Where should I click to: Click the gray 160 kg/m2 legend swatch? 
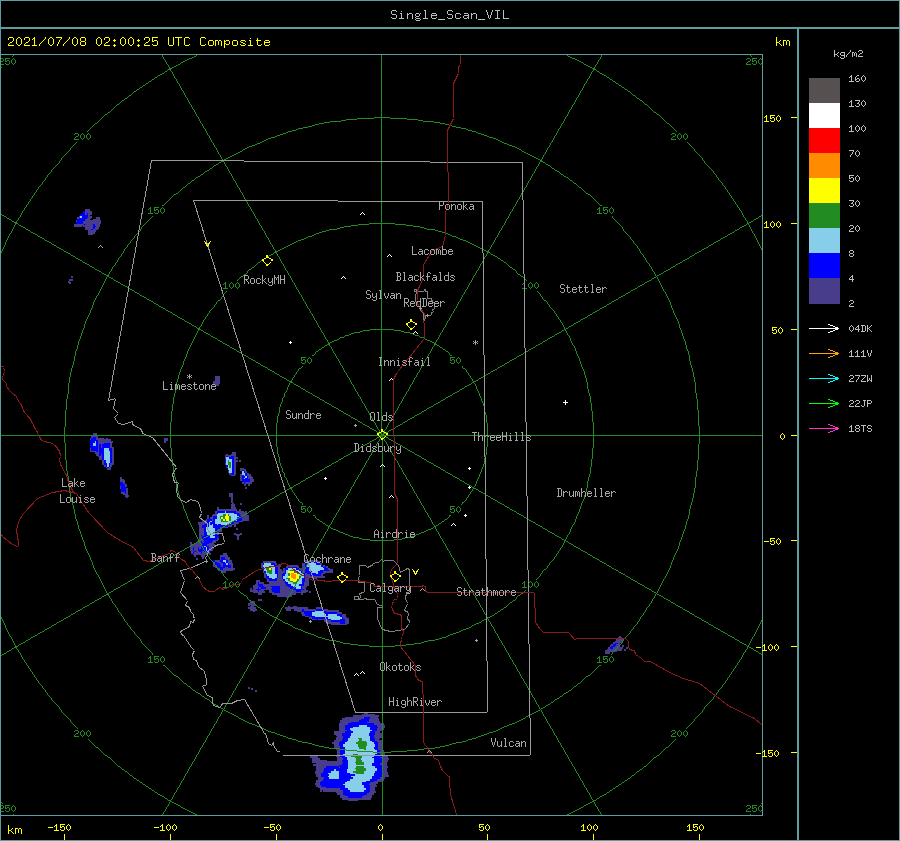pyautogui.click(x=824, y=90)
